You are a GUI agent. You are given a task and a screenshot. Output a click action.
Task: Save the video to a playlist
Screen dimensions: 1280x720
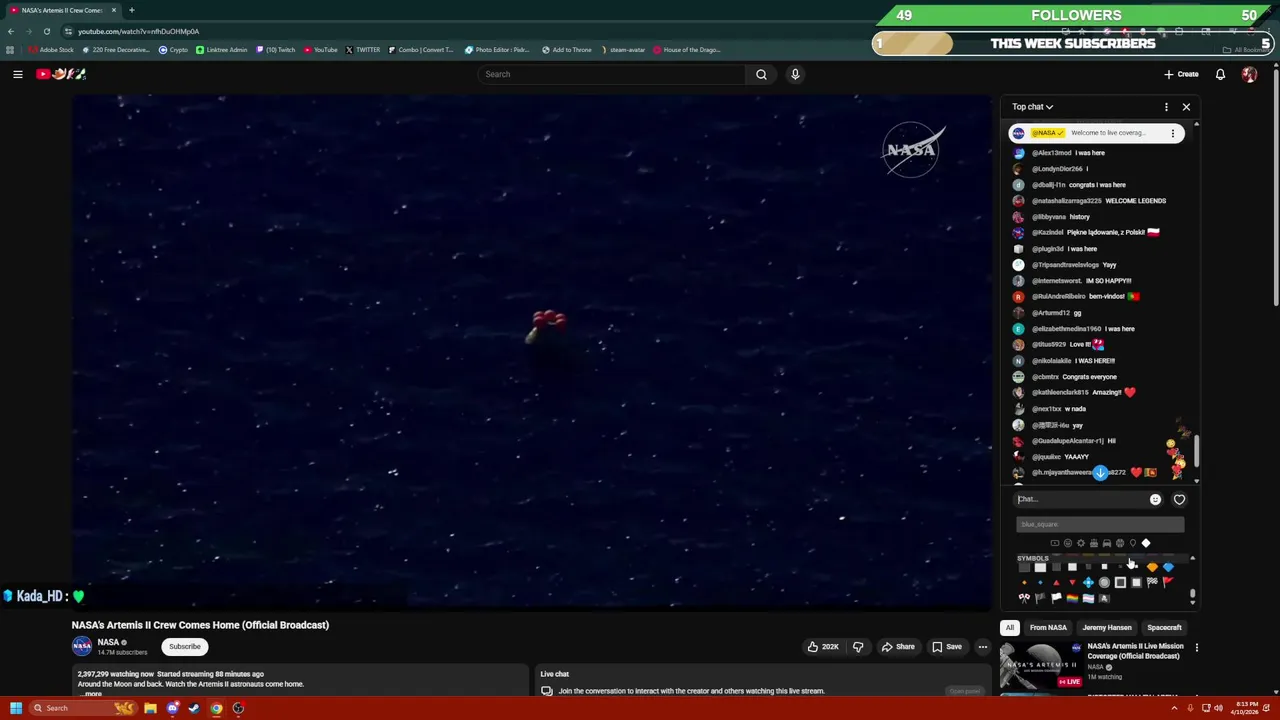click(947, 647)
